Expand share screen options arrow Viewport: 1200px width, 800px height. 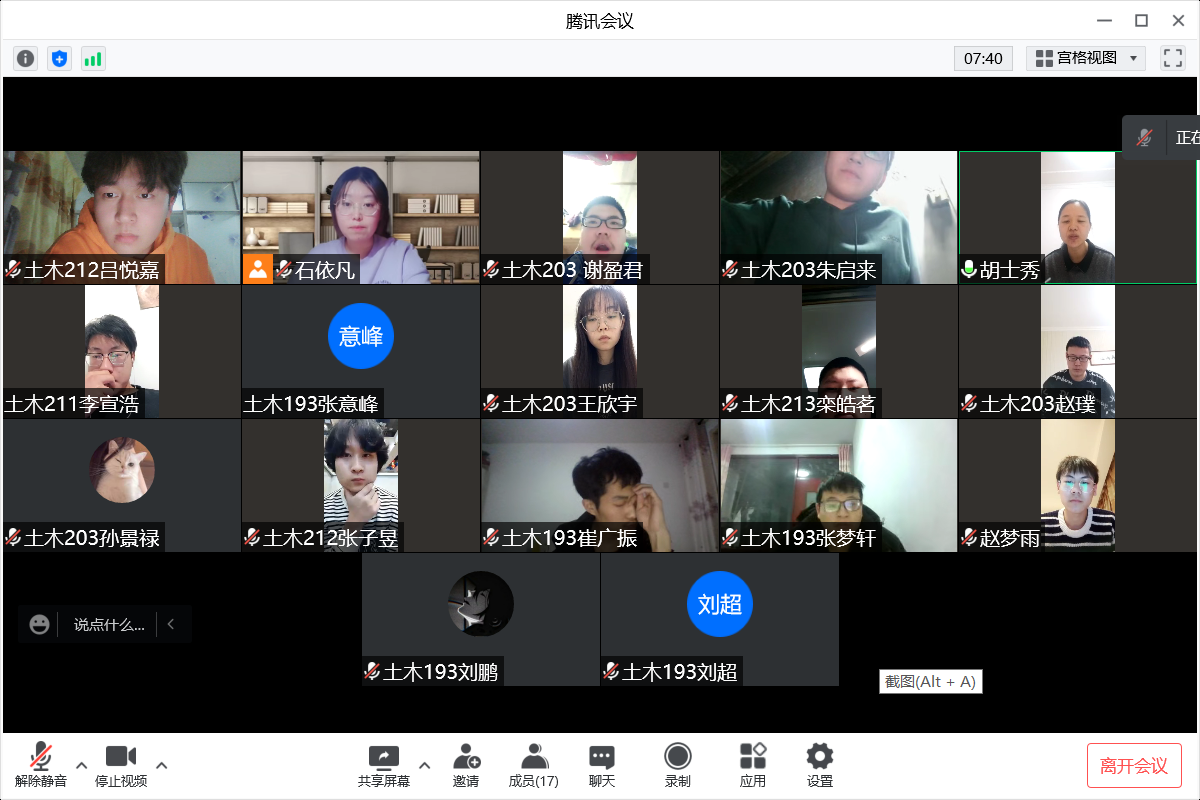click(424, 765)
